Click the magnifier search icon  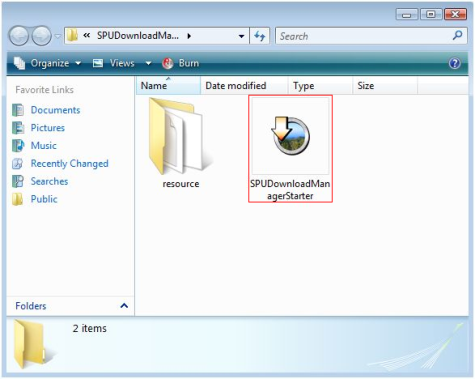pos(458,35)
